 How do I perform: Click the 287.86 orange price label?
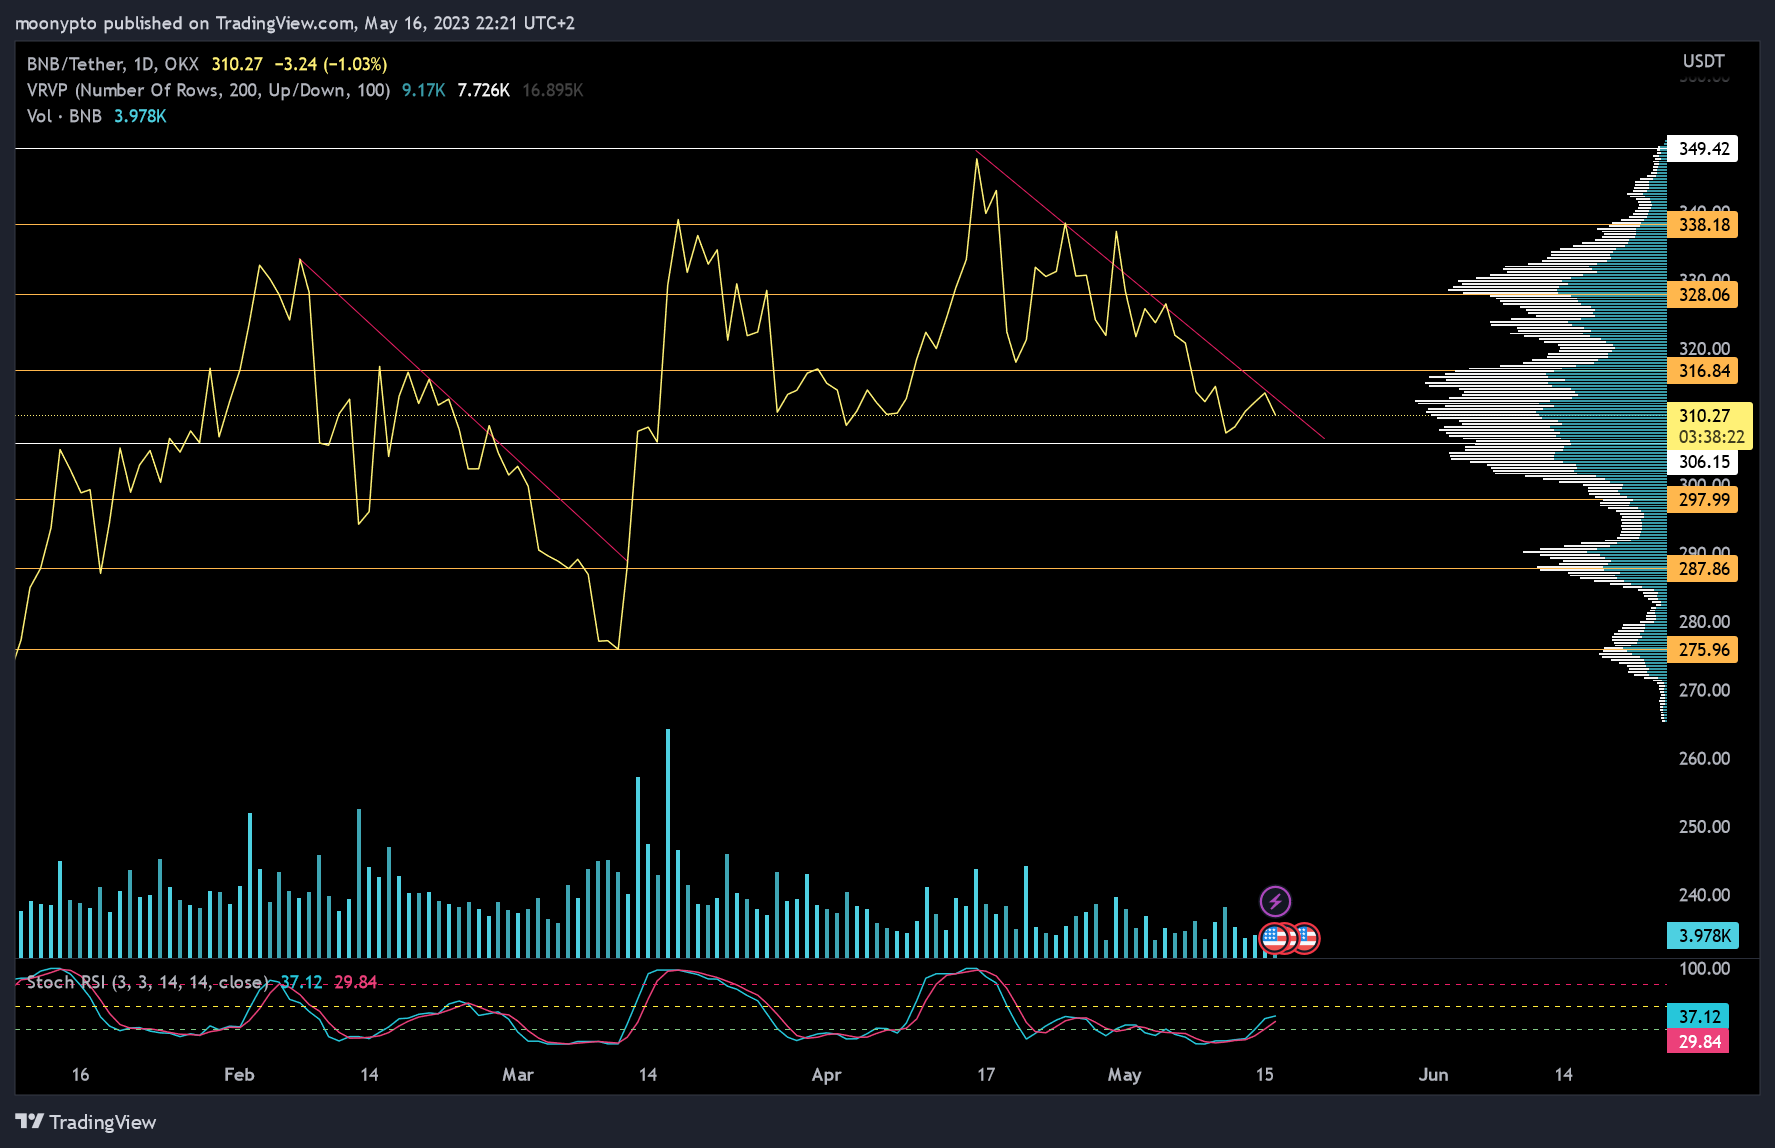click(1703, 569)
